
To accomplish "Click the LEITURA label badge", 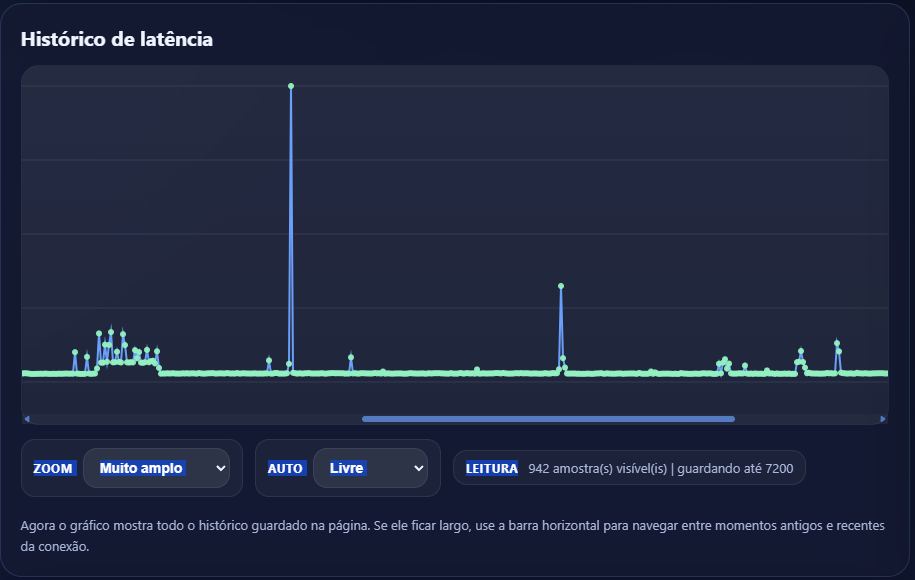I will point(491,468).
